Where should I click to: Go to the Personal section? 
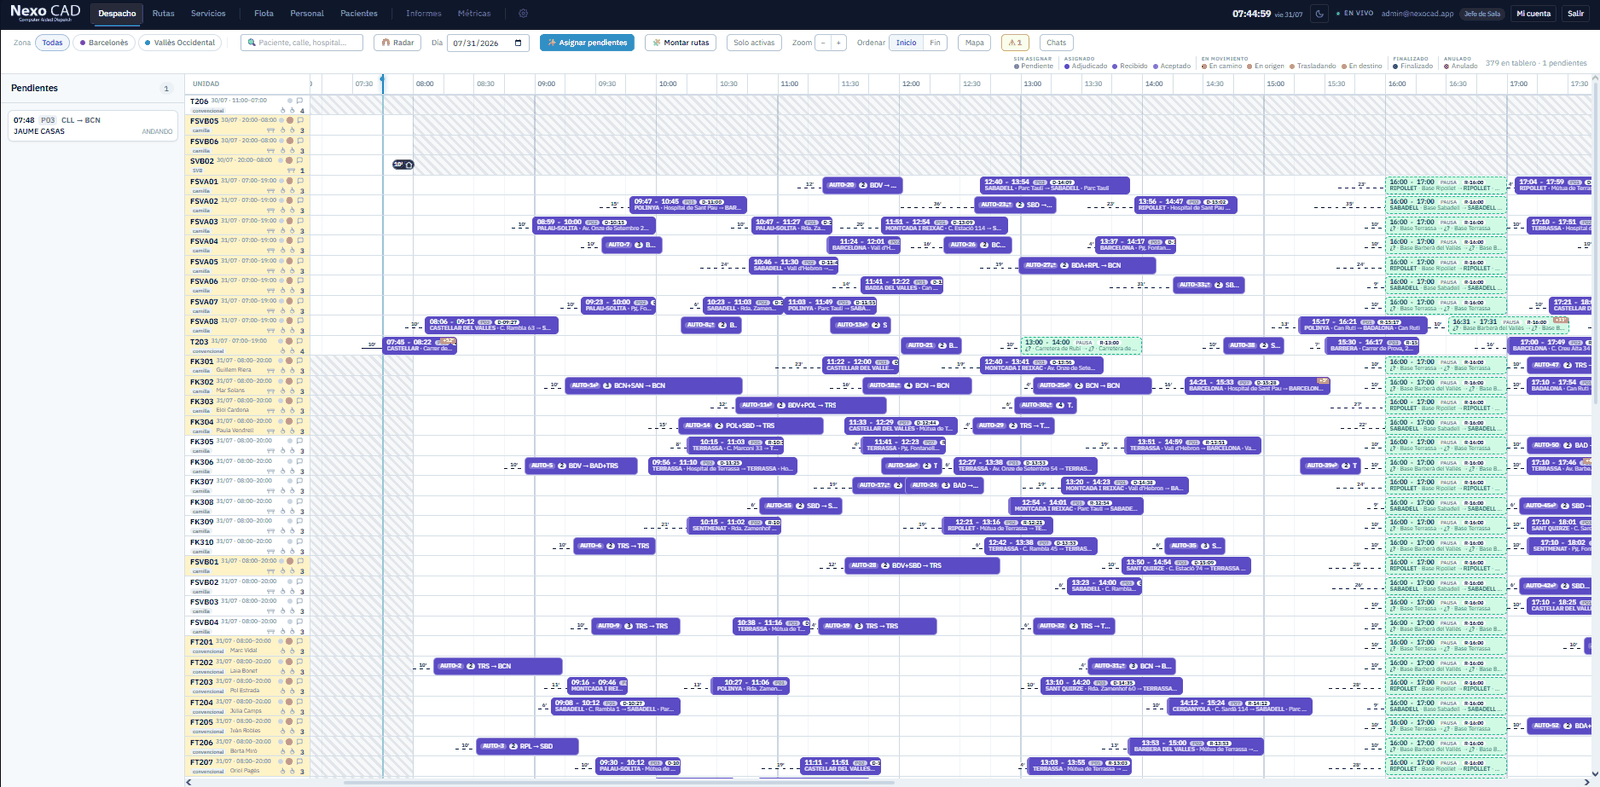(307, 14)
